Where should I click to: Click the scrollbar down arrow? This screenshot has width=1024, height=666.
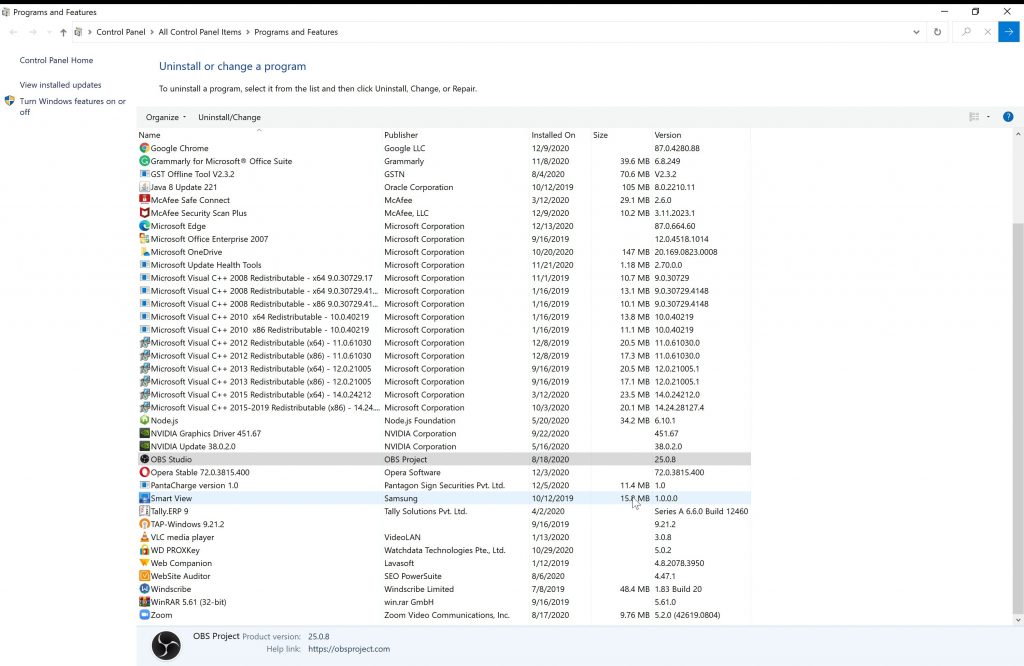point(1017,620)
